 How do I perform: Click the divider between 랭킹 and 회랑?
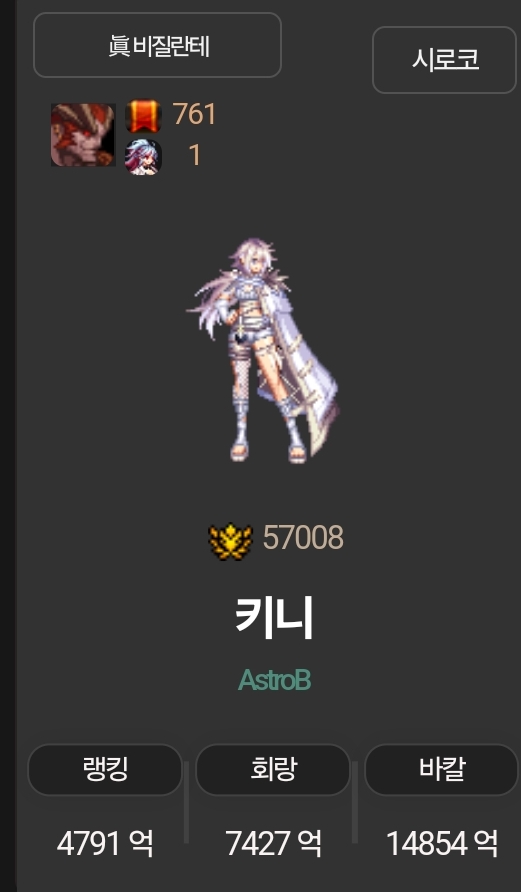186,802
